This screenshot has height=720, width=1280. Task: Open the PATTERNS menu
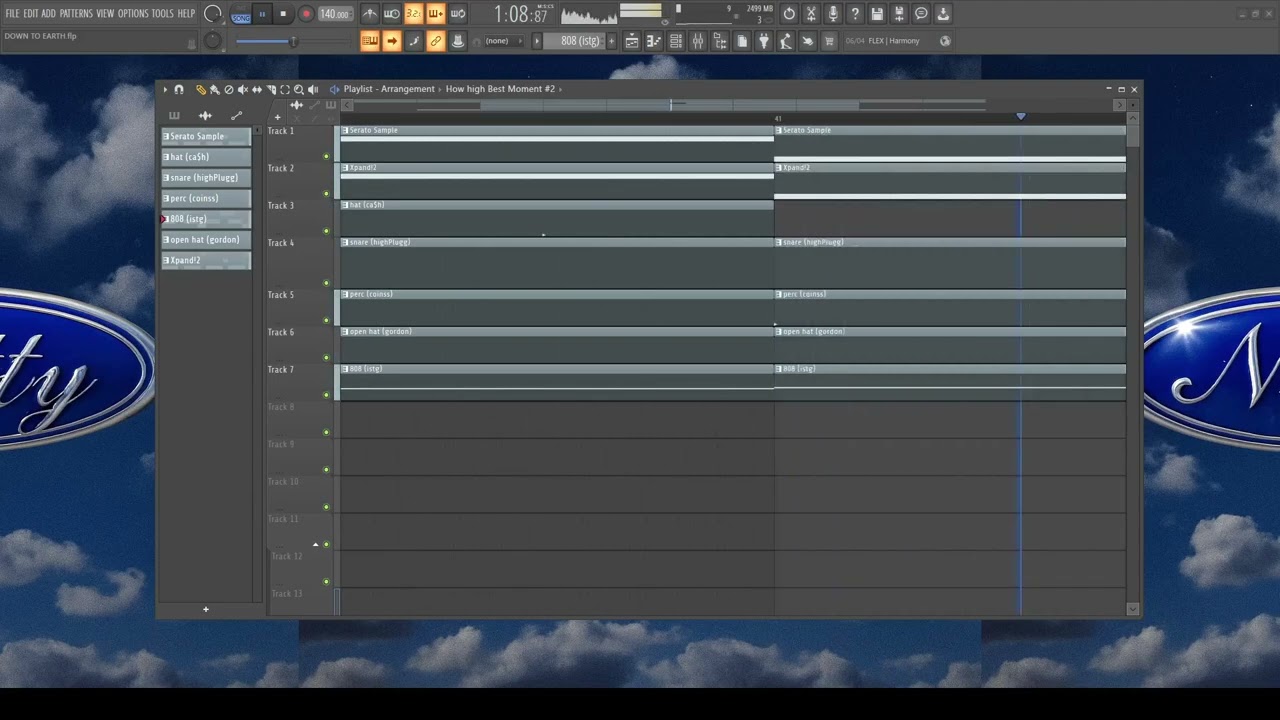coord(76,14)
